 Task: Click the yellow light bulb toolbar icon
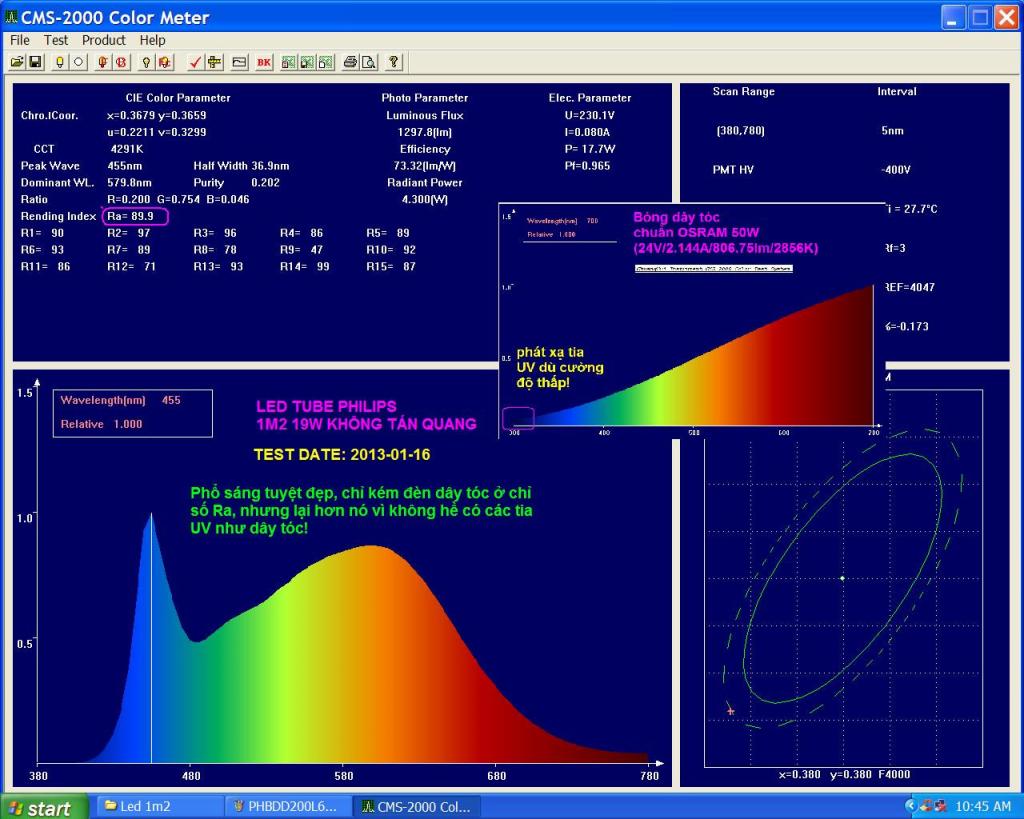click(60, 62)
